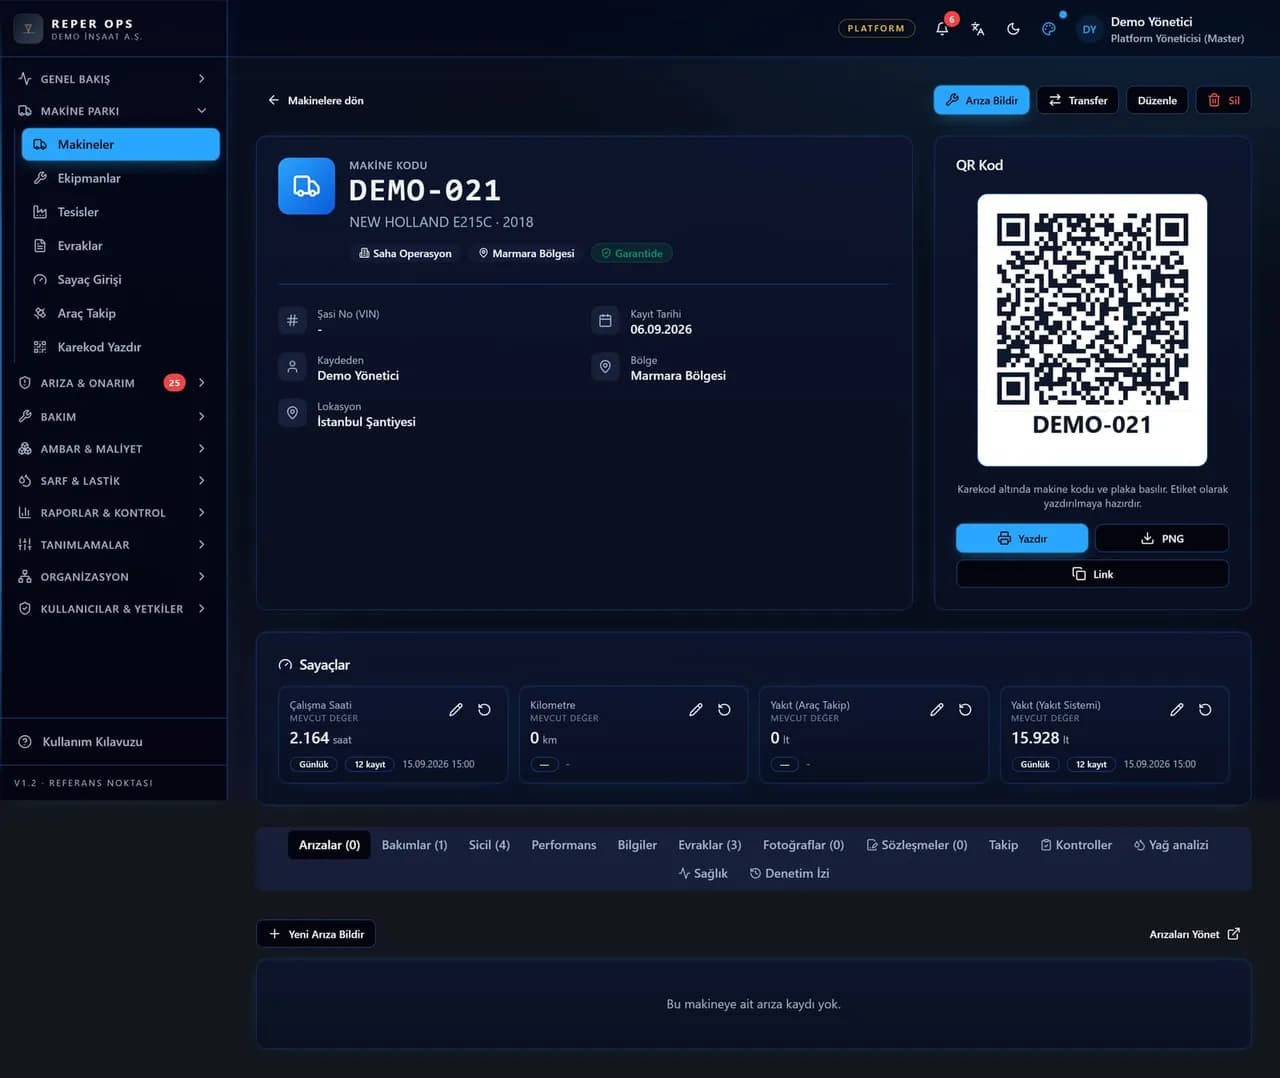Switch to the Bakımlar (1) tab
1280x1078 pixels.
tap(414, 845)
